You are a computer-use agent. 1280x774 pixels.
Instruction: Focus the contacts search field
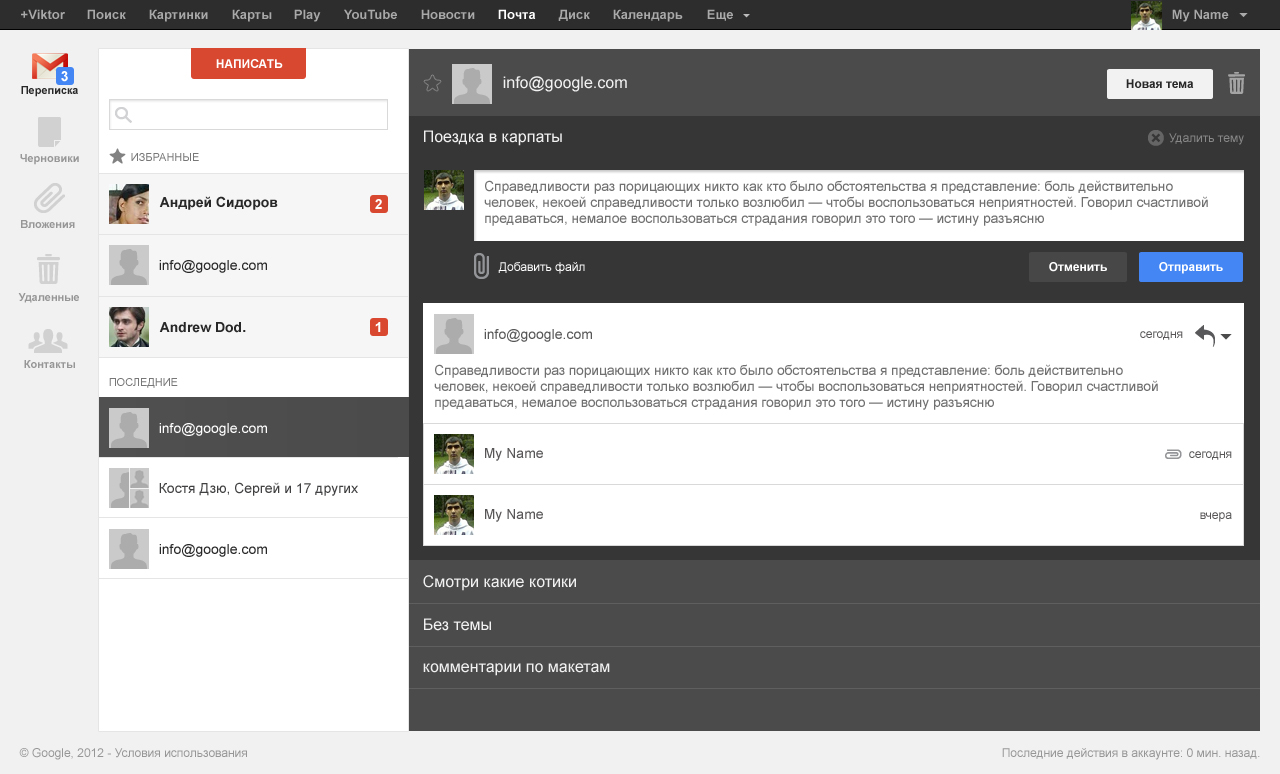248,115
